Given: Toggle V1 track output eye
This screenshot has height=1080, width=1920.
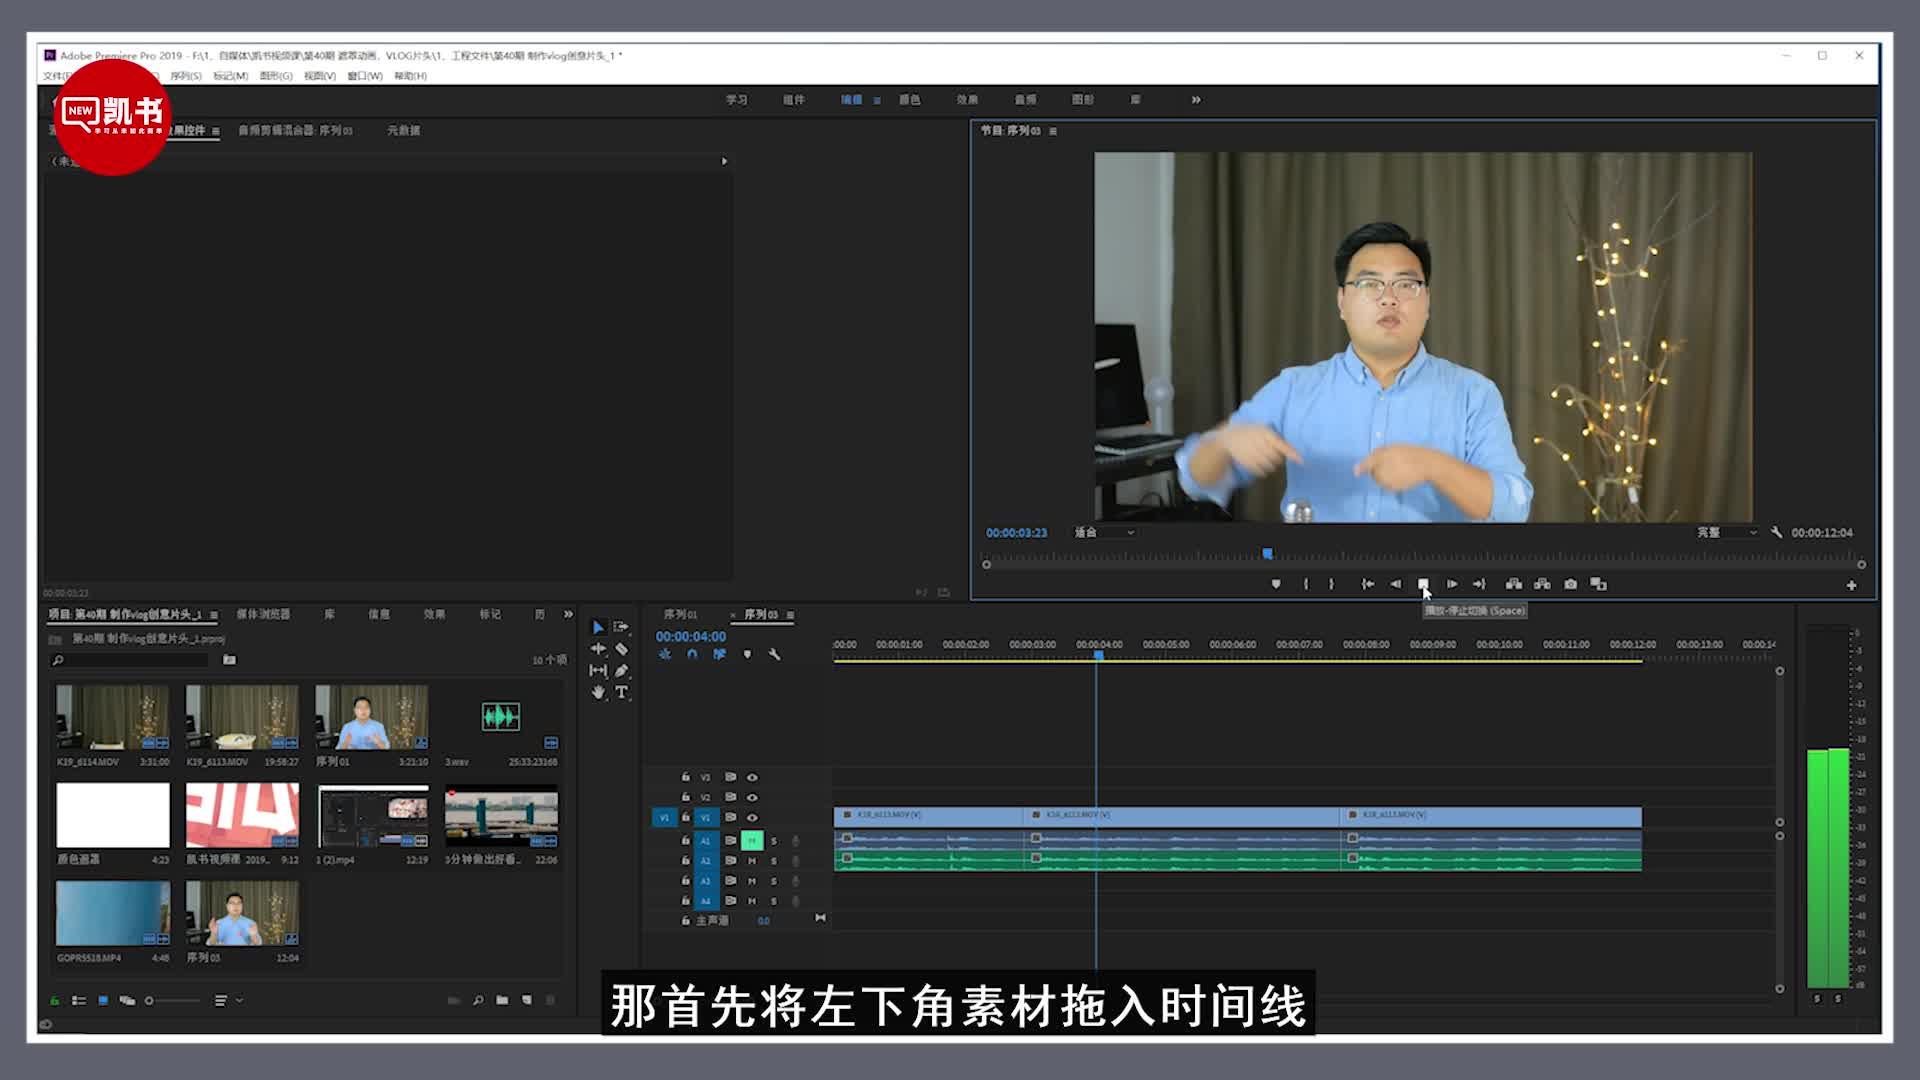Looking at the screenshot, I should tap(752, 817).
